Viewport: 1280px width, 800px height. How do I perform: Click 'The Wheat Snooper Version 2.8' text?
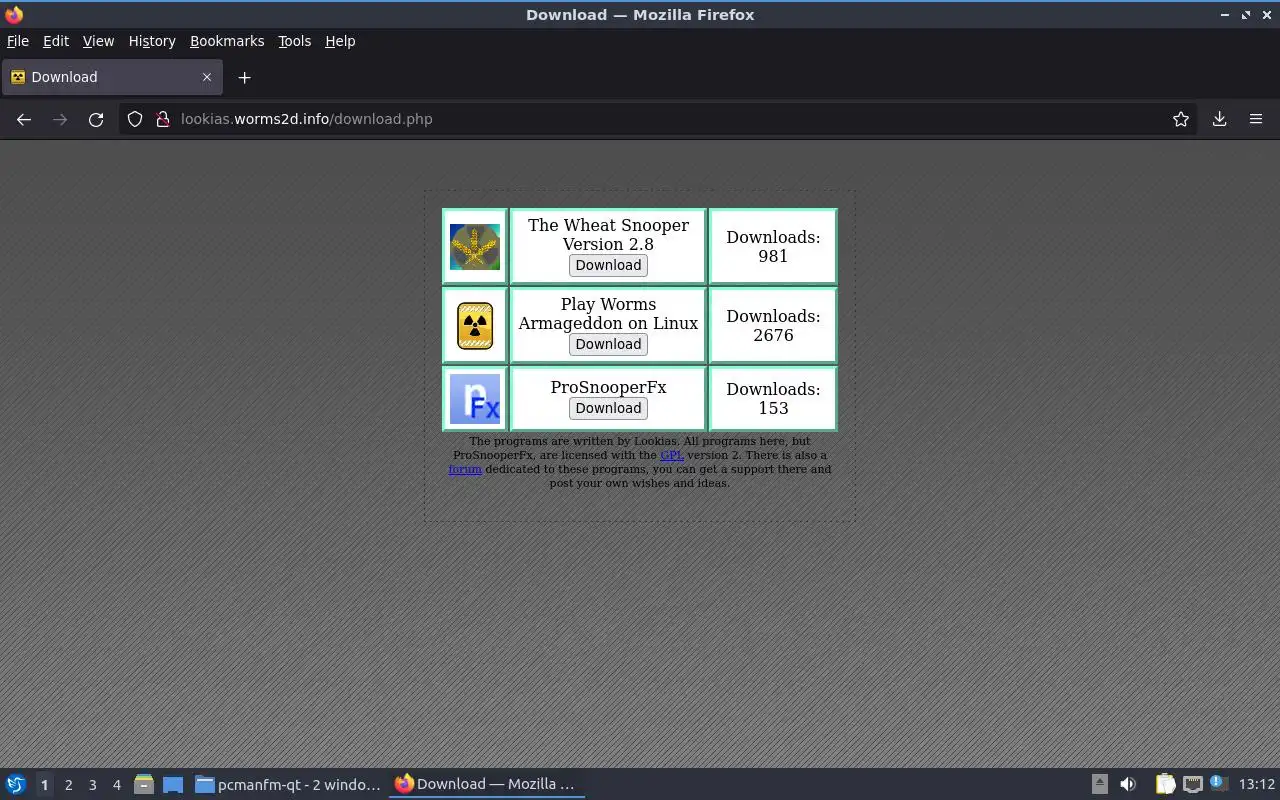608,234
